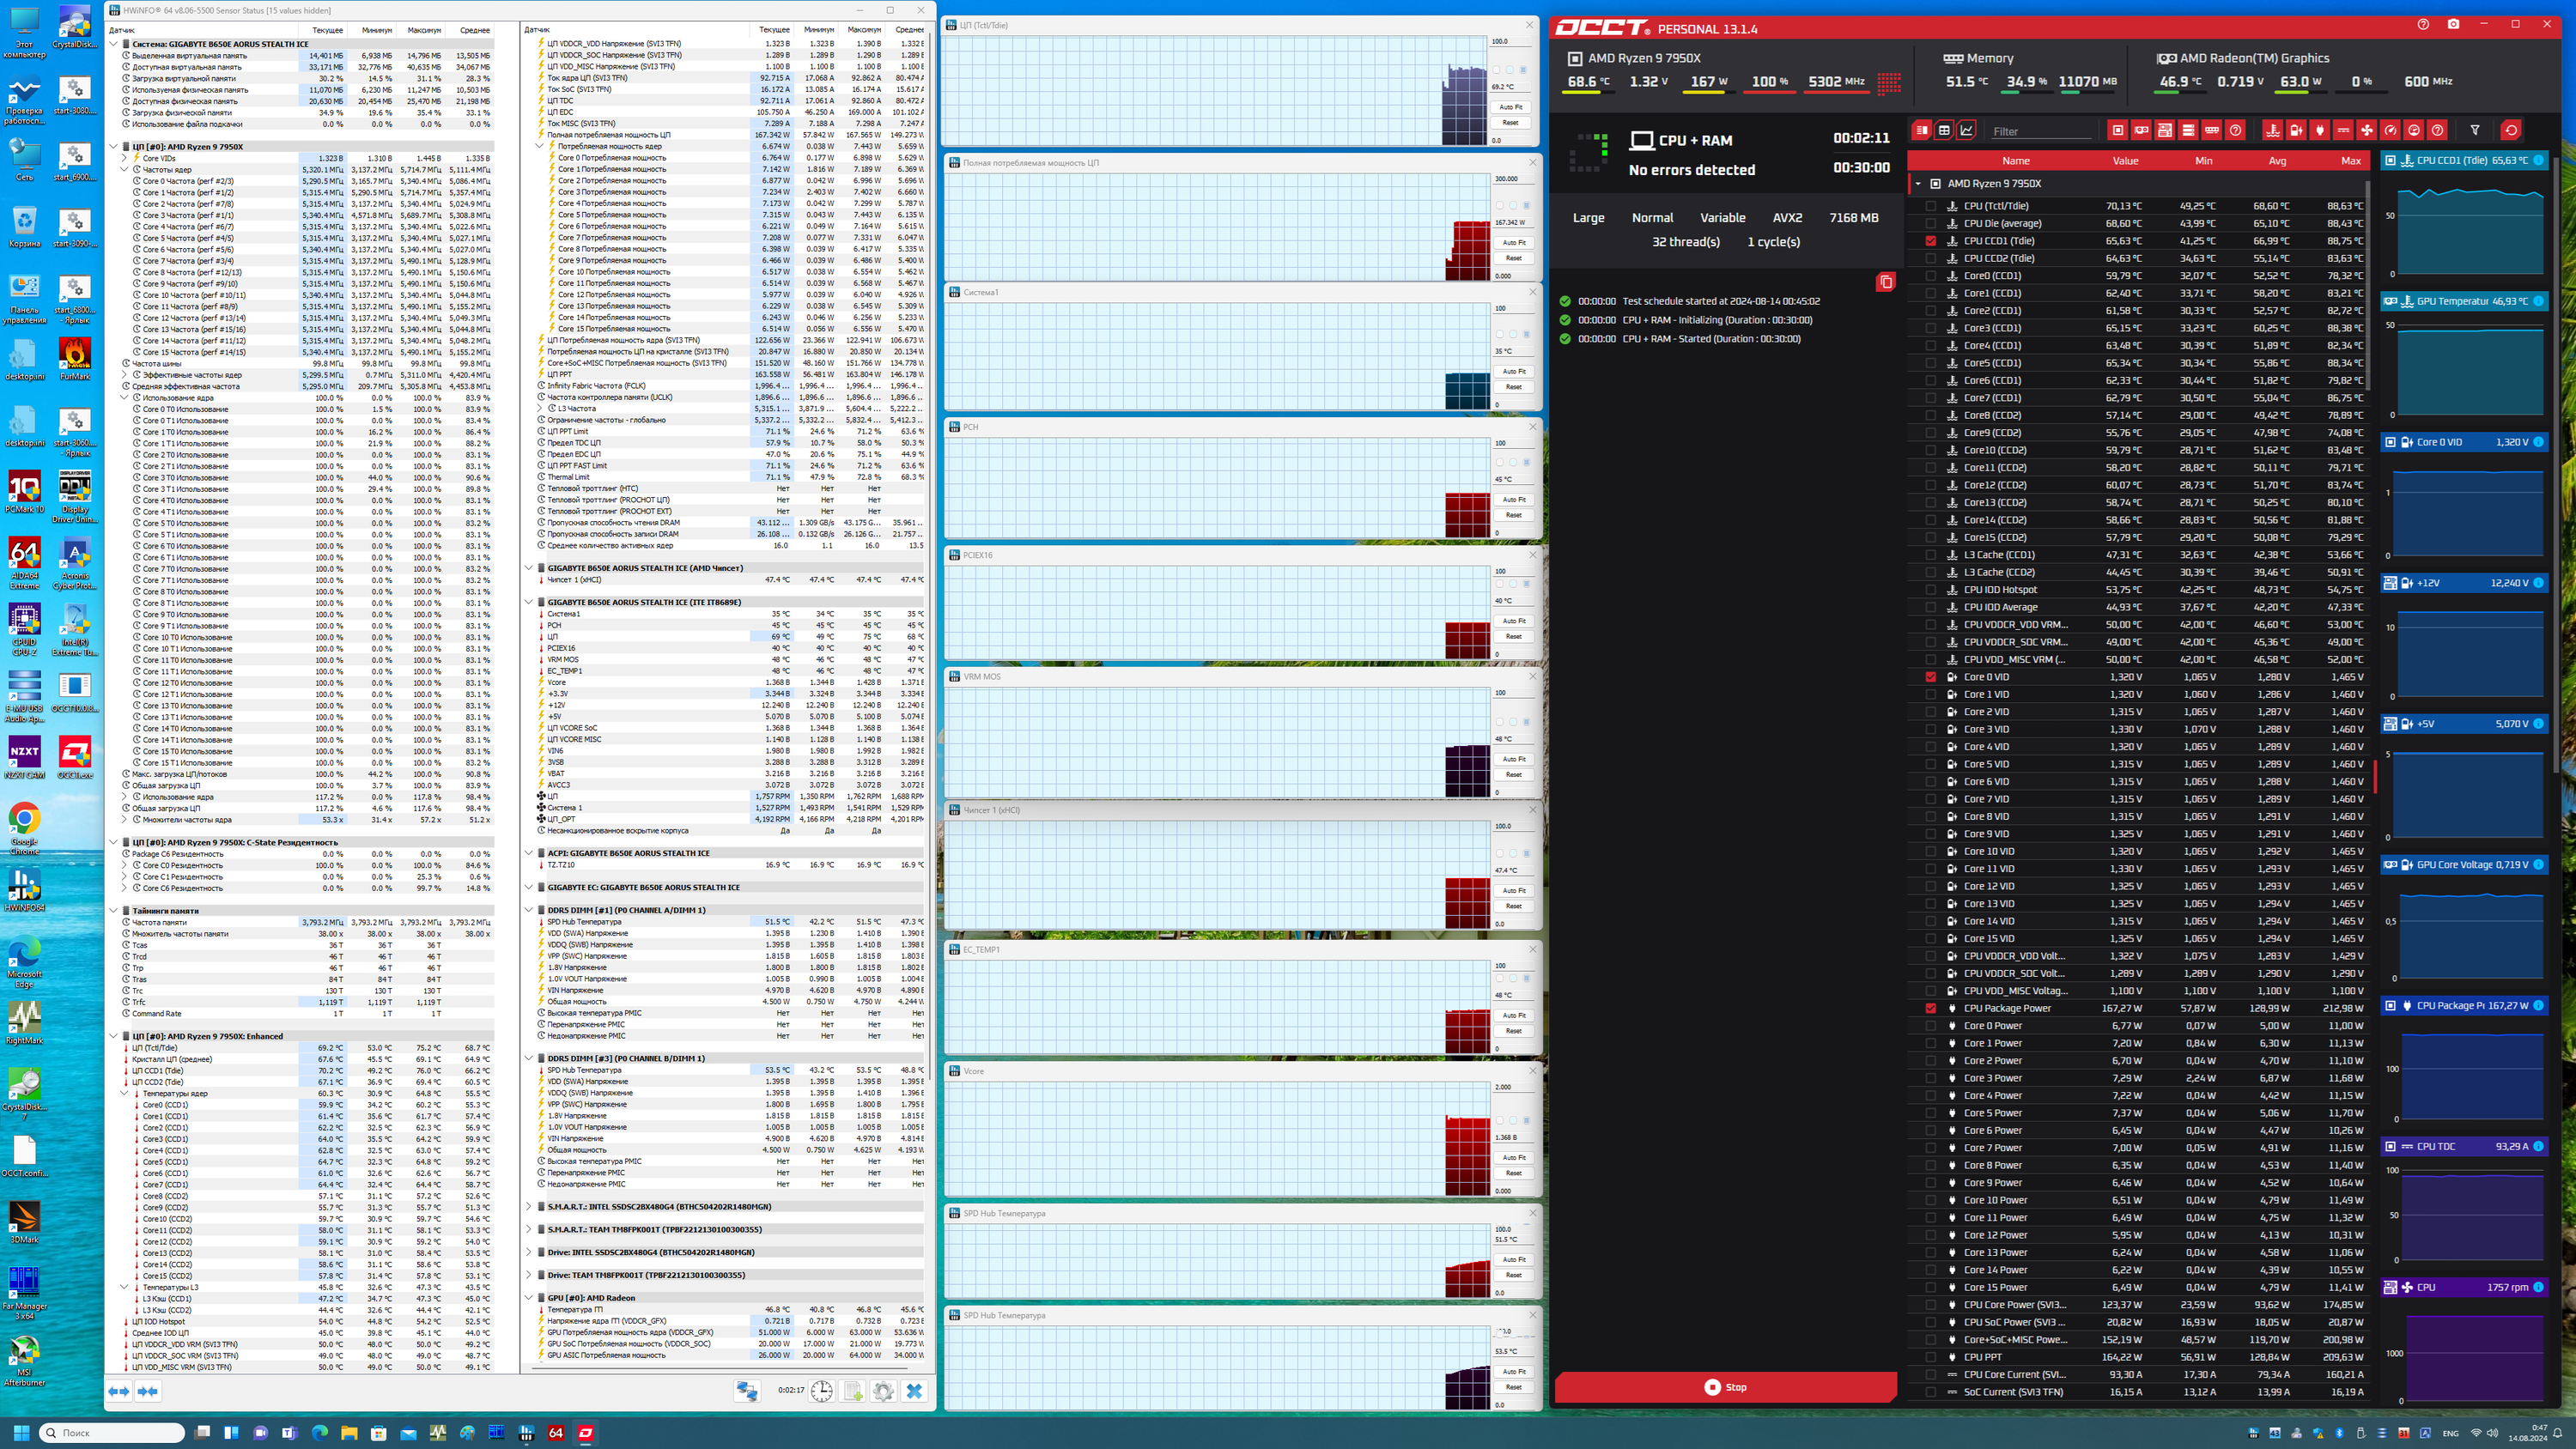Open AIDA64 from Windows taskbar

(x=555, y=1433)
